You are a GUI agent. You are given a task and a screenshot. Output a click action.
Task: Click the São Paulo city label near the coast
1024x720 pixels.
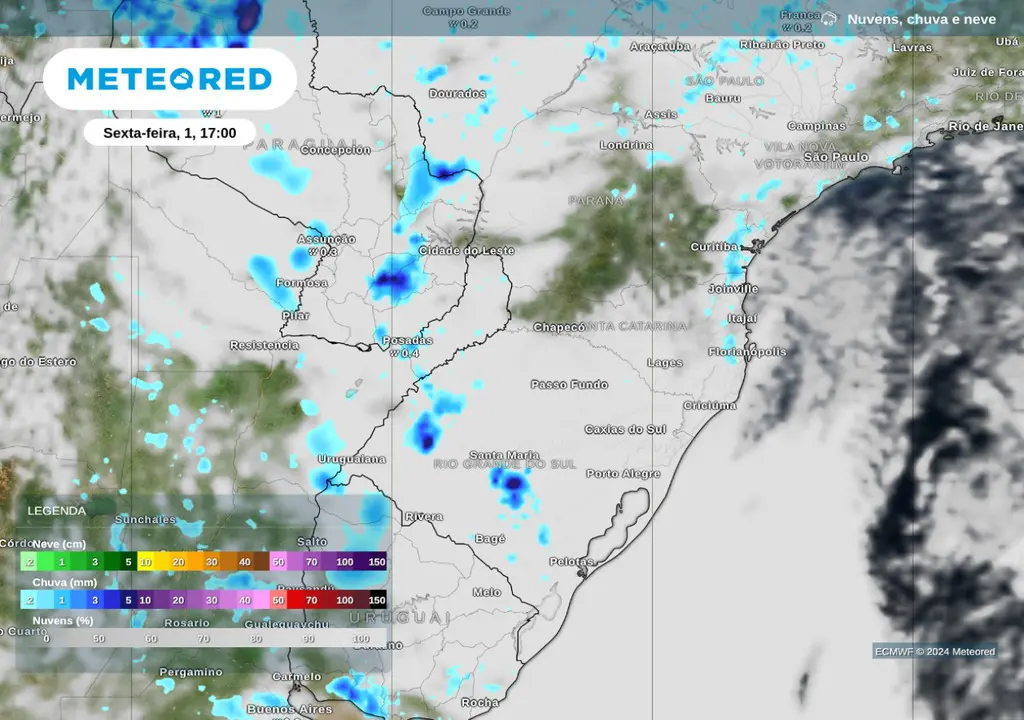(x=836, y=157)
